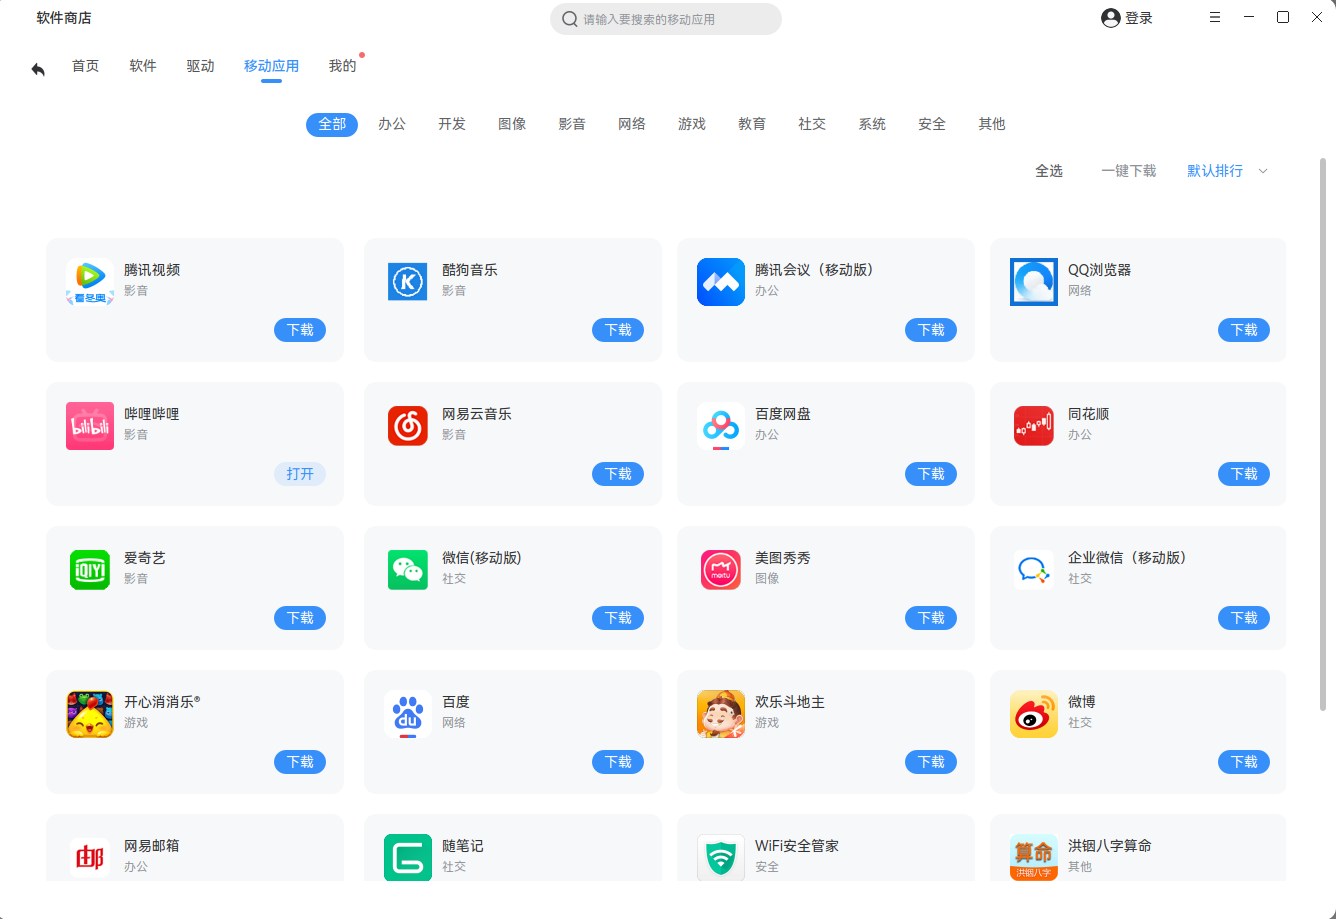Screen dimensions: 1336x919
Task: Open the hamburger main menu
Action: click(x=1215, y=18)
